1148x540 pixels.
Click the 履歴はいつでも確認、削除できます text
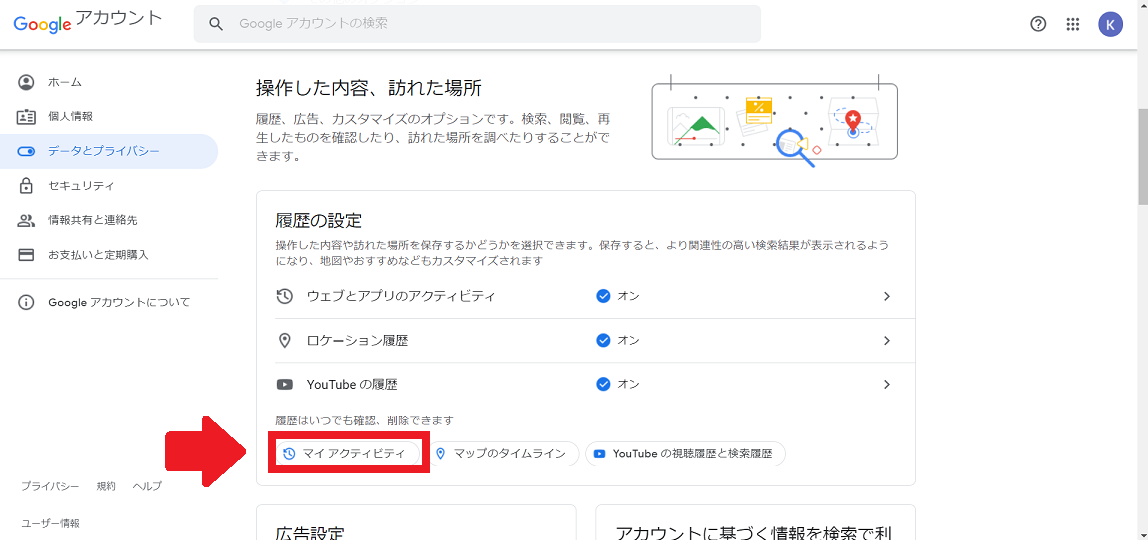point(365,421)
